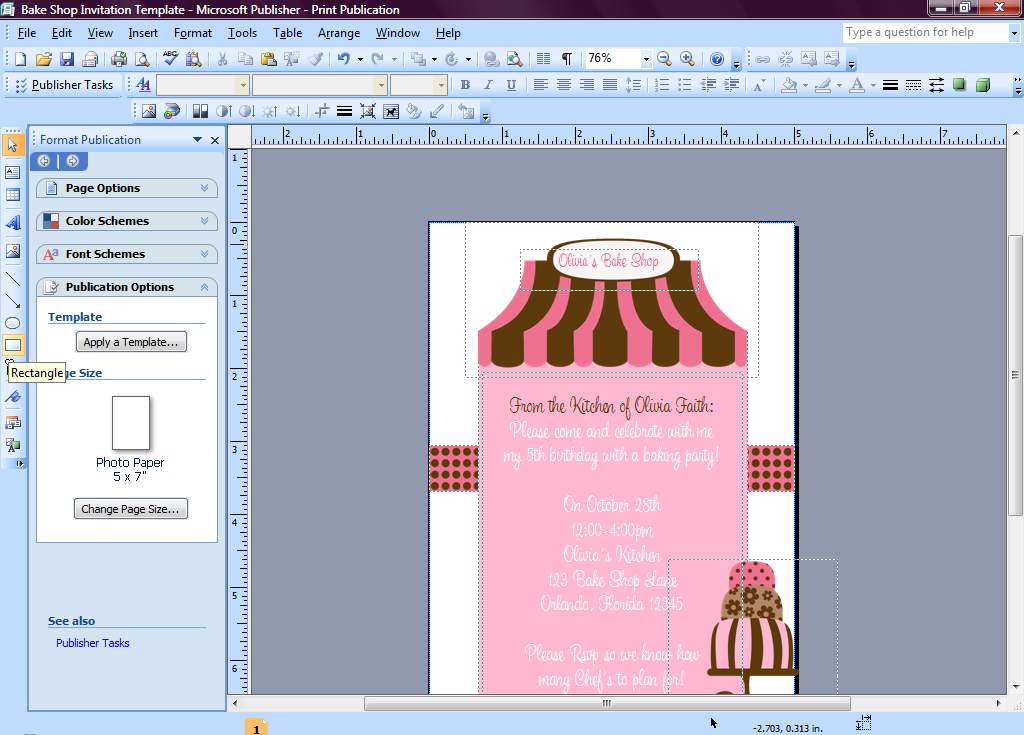Save the publication with the floppy icon

(67, 59)
